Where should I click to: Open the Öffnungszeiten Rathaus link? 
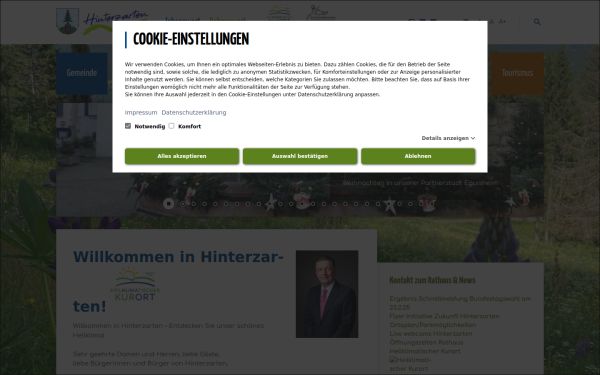point(426,342)
